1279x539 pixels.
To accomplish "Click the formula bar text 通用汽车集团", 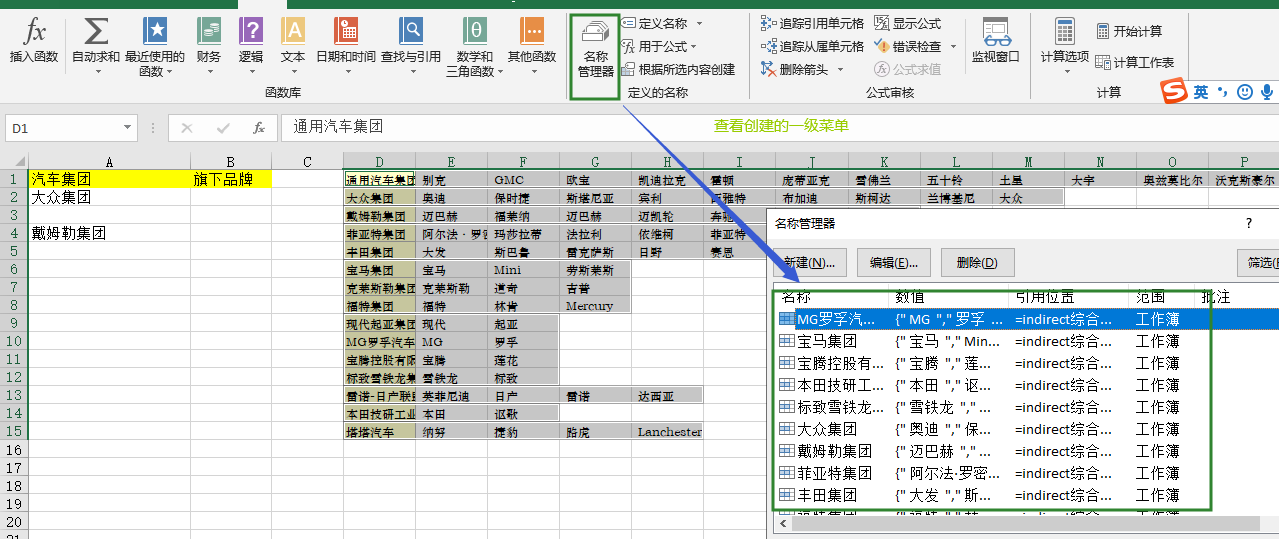I will click(338, 127).
